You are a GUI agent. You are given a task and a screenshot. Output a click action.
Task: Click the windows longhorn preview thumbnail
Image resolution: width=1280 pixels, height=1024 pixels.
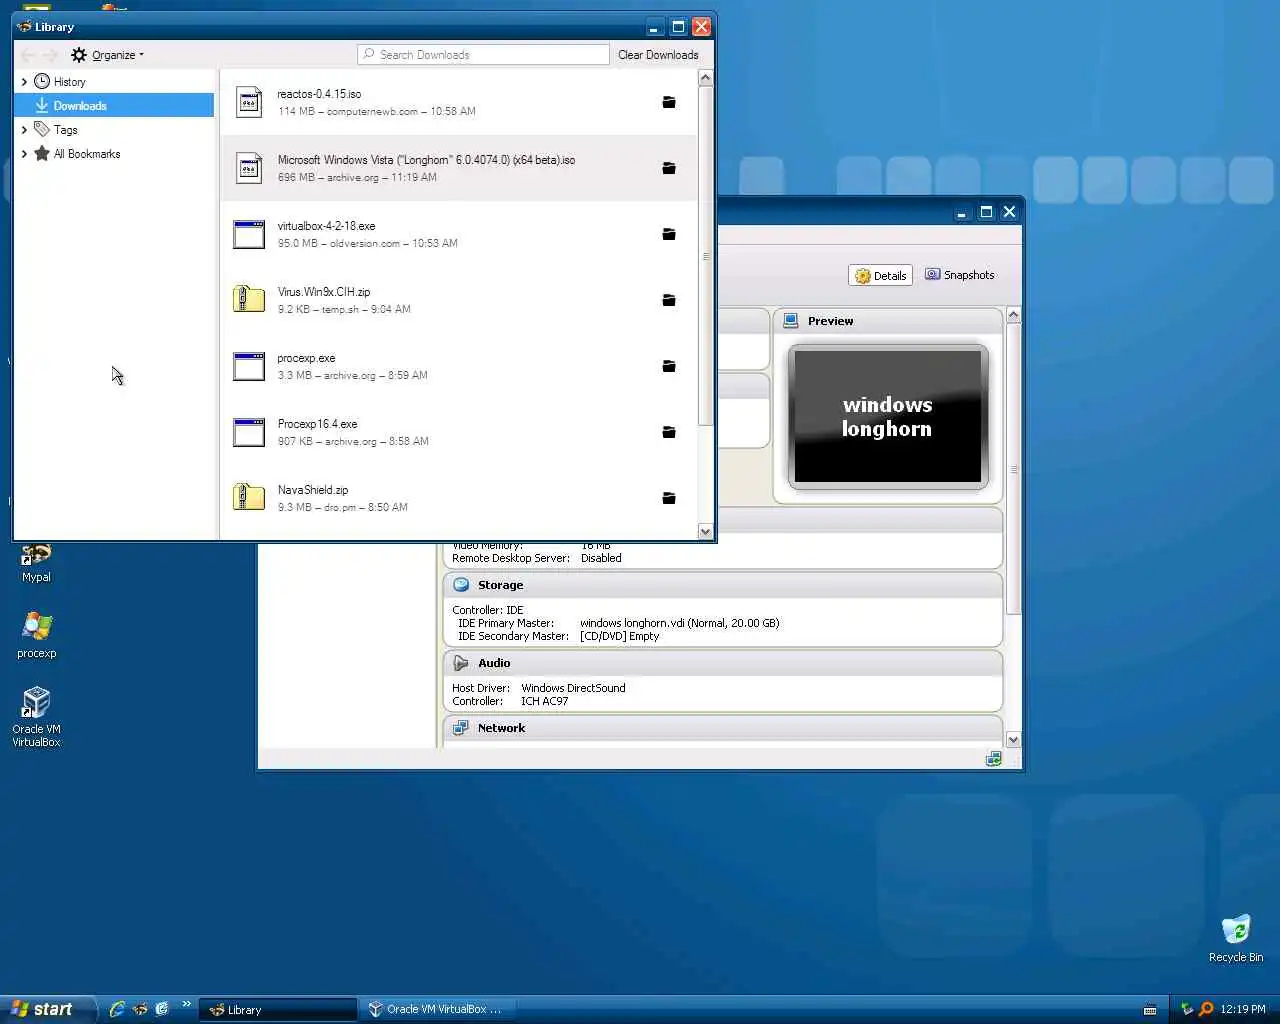888,416
